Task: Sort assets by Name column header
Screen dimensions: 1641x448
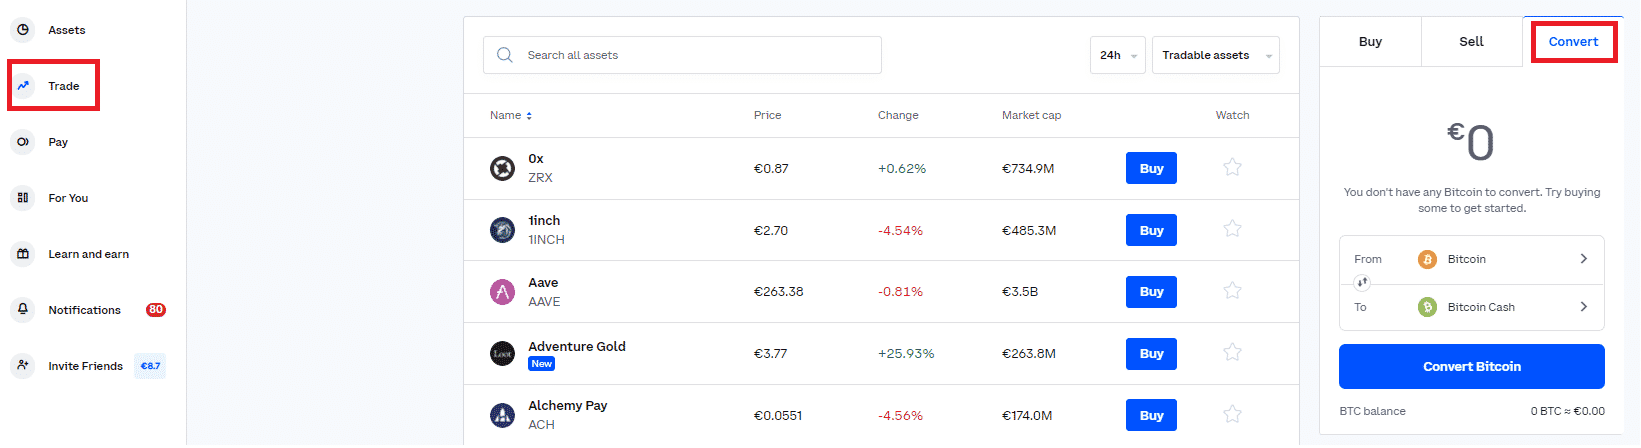Action: [x=510, y=116]
